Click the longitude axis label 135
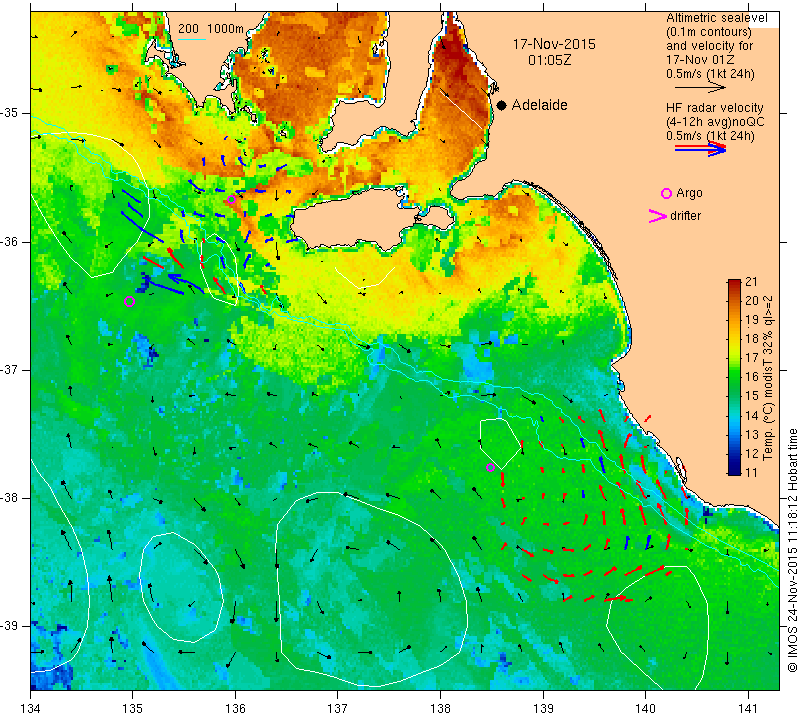800x720 pixels. [133, 708]
